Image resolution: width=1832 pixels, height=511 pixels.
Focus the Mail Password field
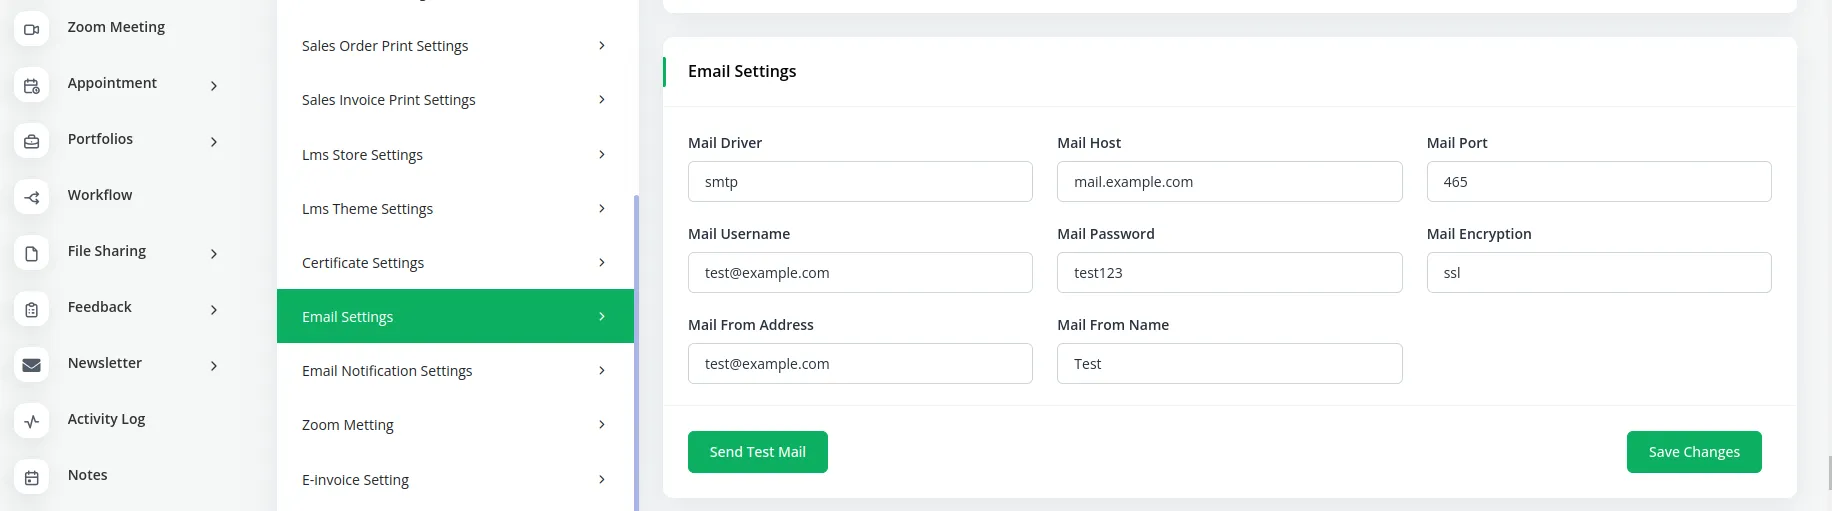(x=1229, y=273)
